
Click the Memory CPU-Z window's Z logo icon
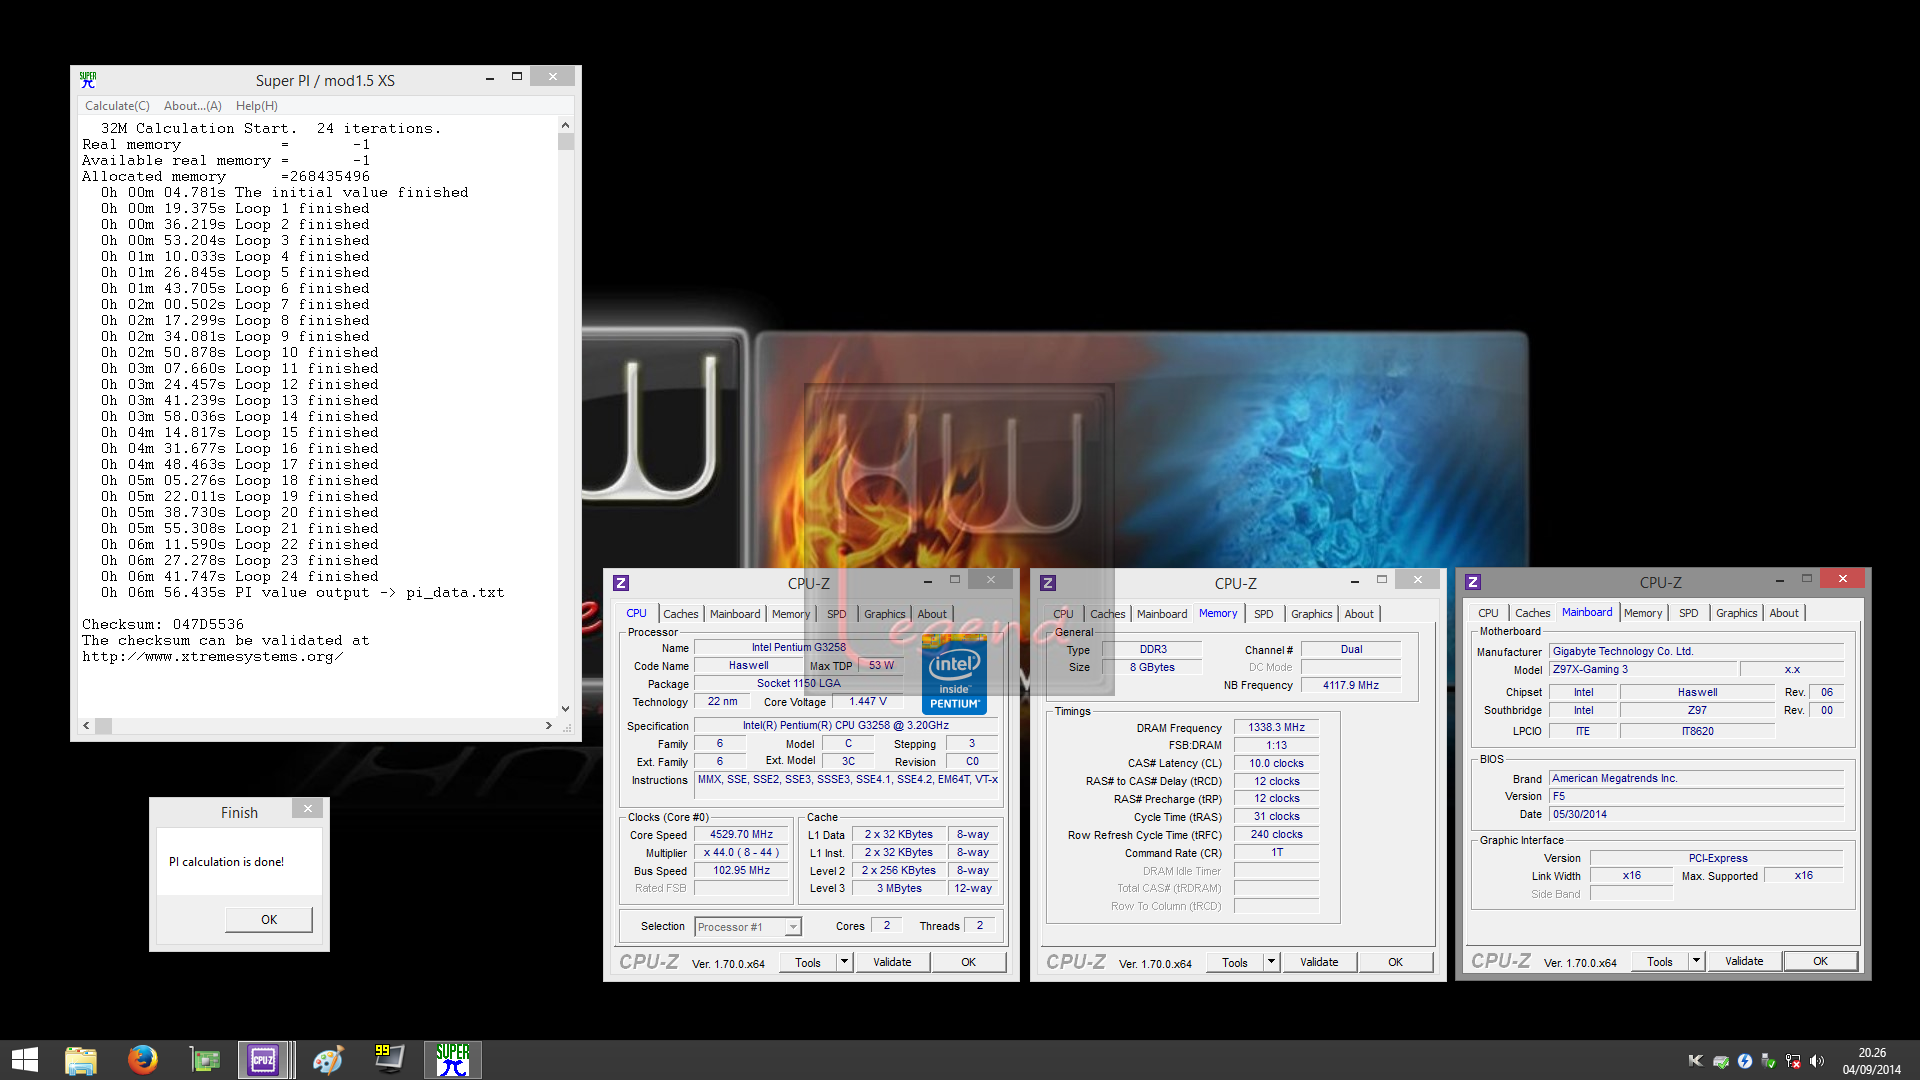point(1048,583)
